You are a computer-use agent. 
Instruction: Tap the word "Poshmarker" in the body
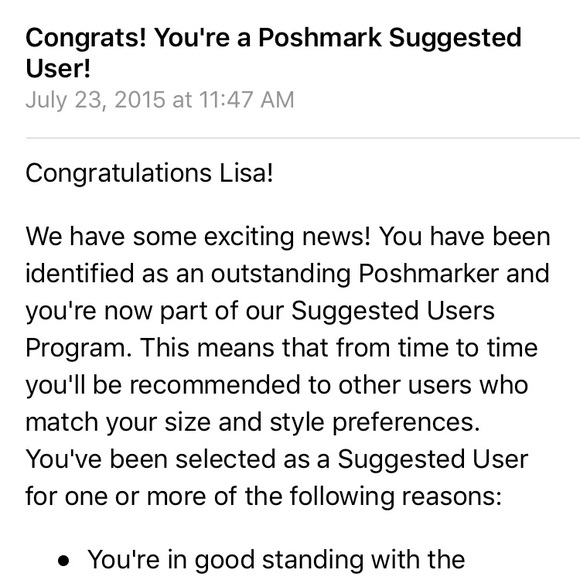428,274
